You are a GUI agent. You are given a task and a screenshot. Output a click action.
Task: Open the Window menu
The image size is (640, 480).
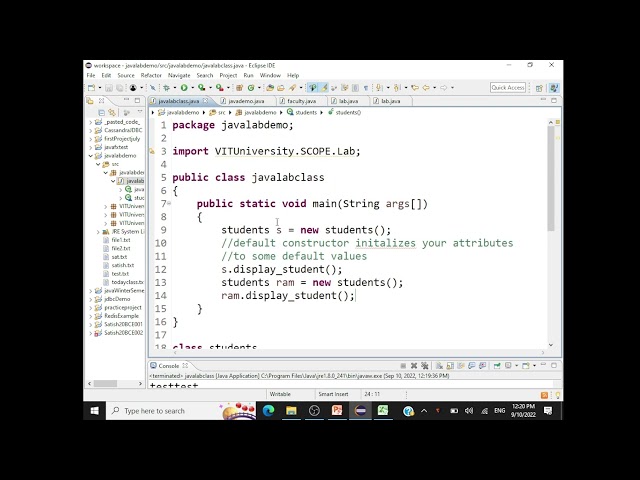pyautogui.click(x=270, y=76)
